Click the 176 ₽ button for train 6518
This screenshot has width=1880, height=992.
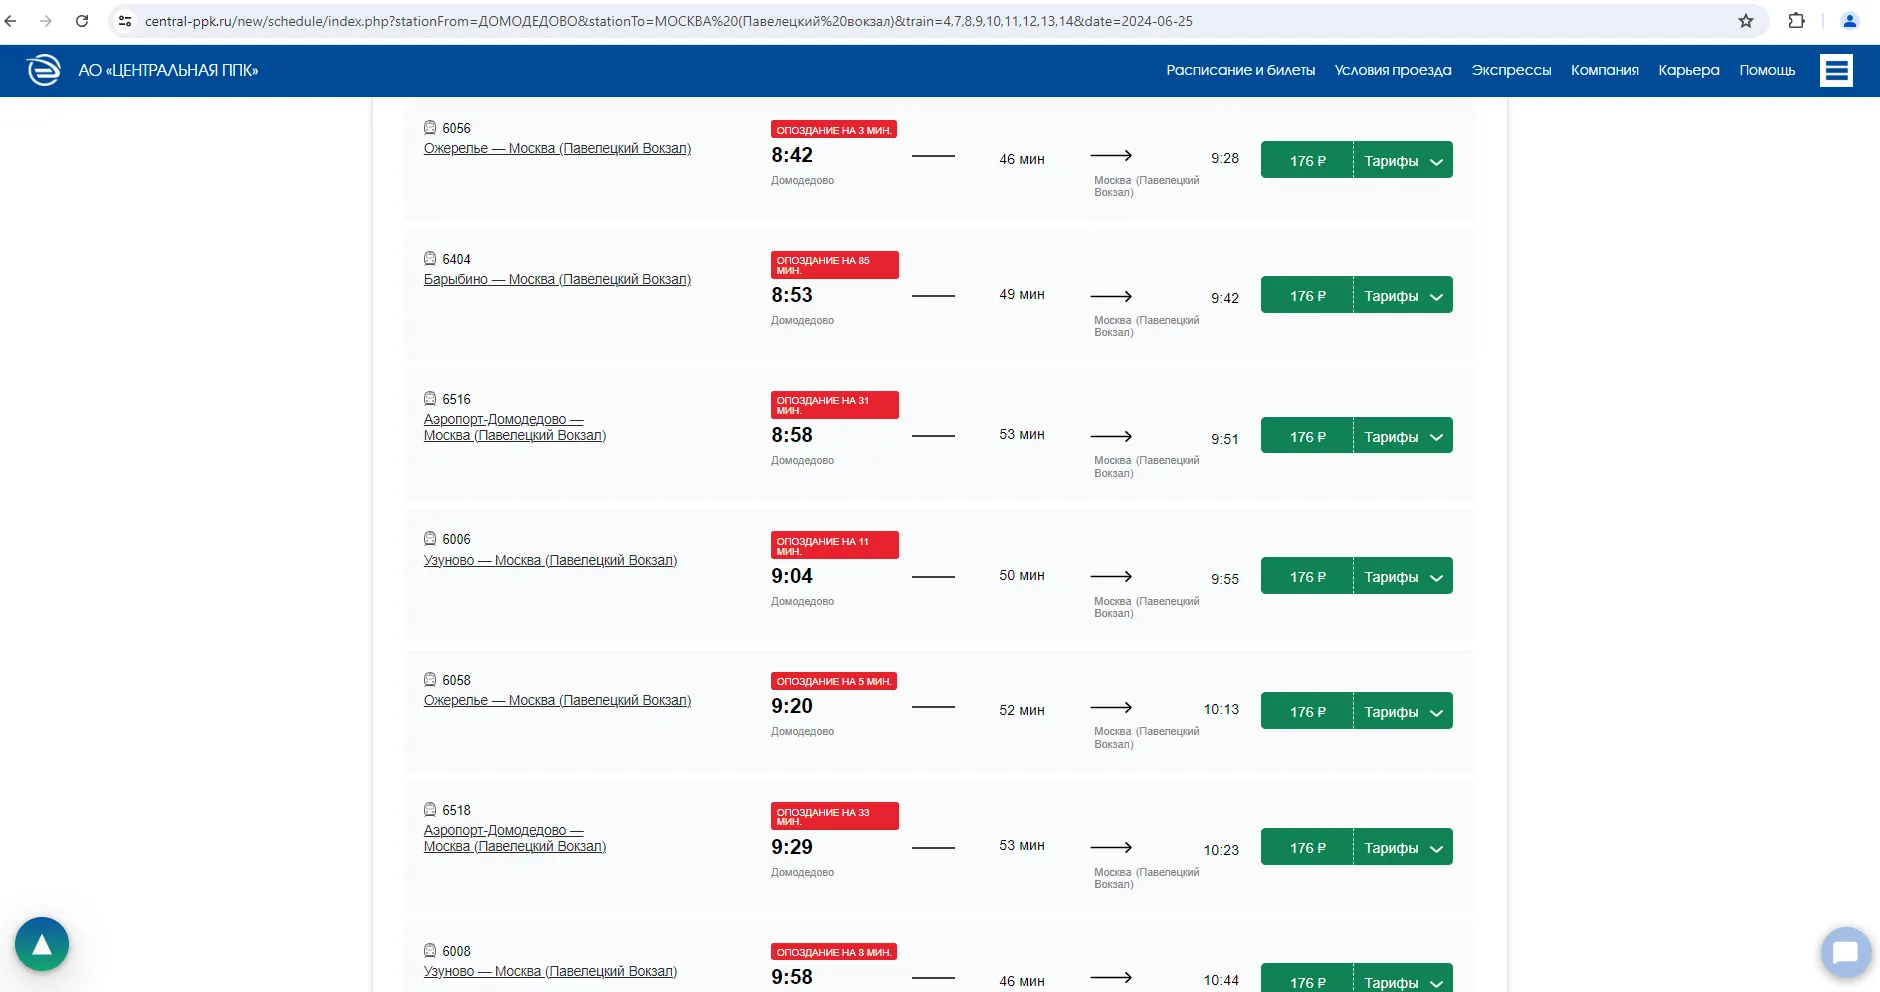click(1307, 848)
